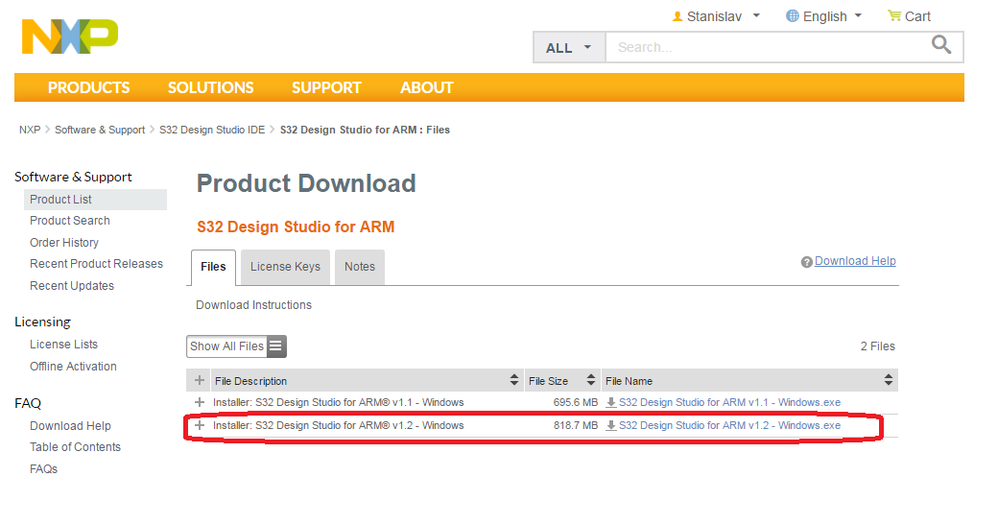Switch to the Notes tab
The height and width of the screenshot is (525, 998).
coord(360,267)
